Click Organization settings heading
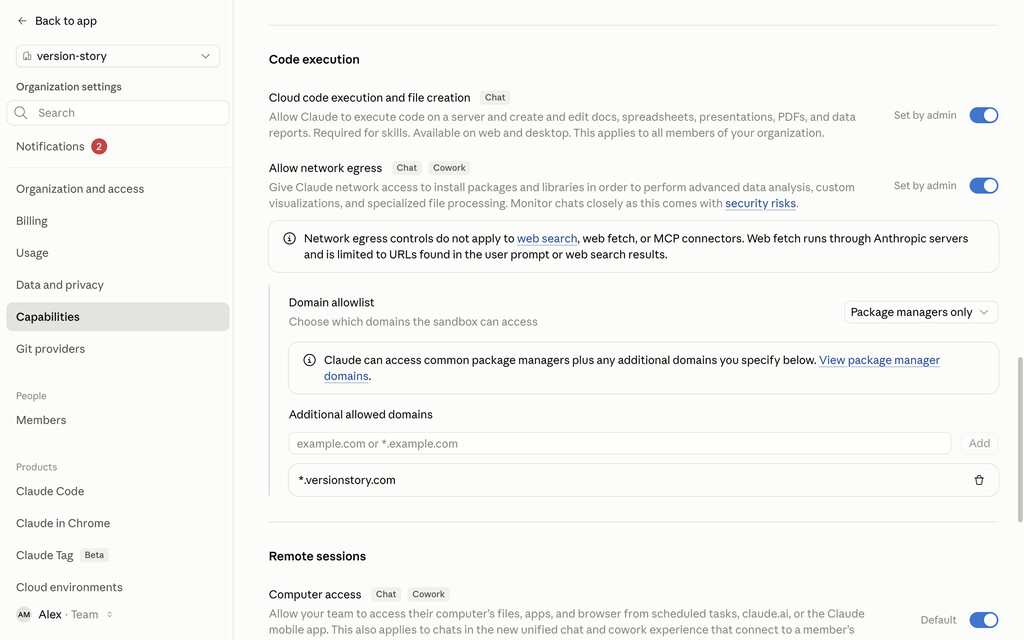The image size is (1024, 640). coord(69,87)
